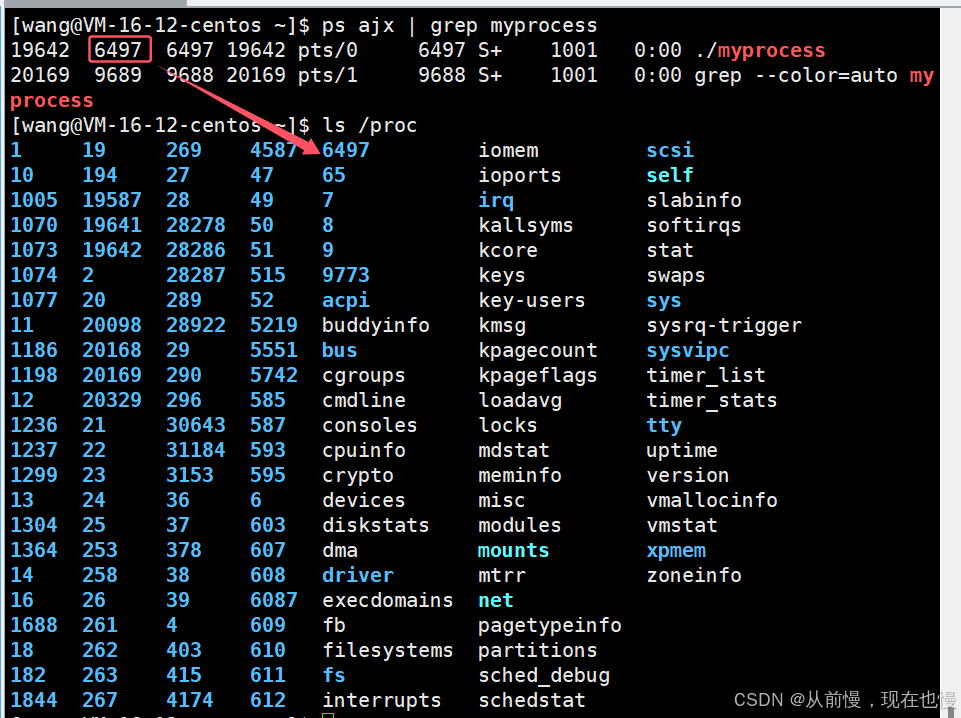Click the 'cpuinfo' entry

(363, 450)
